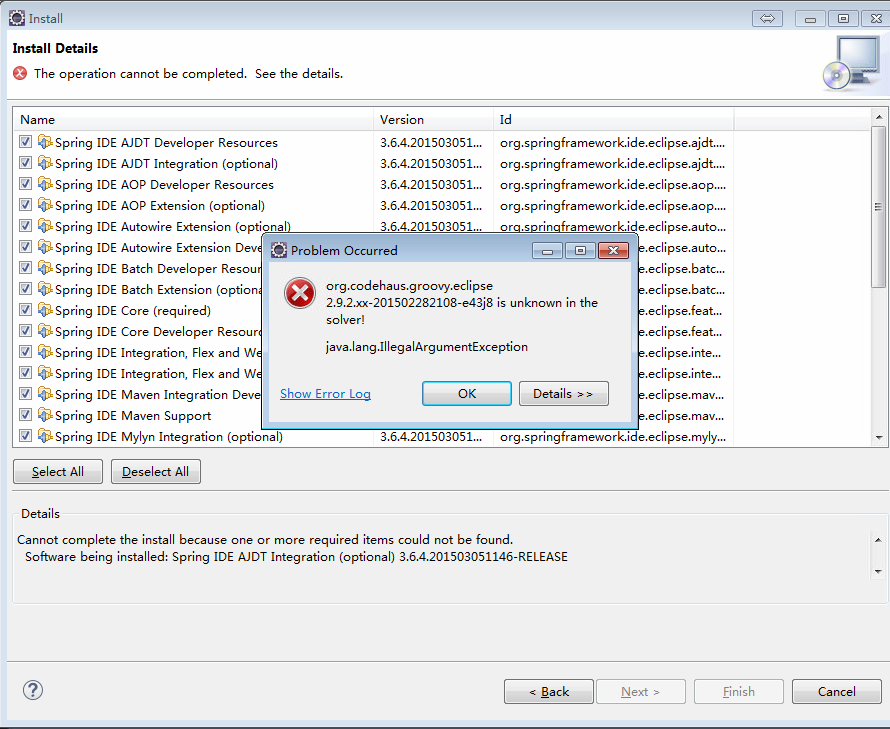Toggle the Spring IDE Mylyn Integration checkbox
Image resolution: width=890 pixels, height=729 pixels.
pos(25,435)
